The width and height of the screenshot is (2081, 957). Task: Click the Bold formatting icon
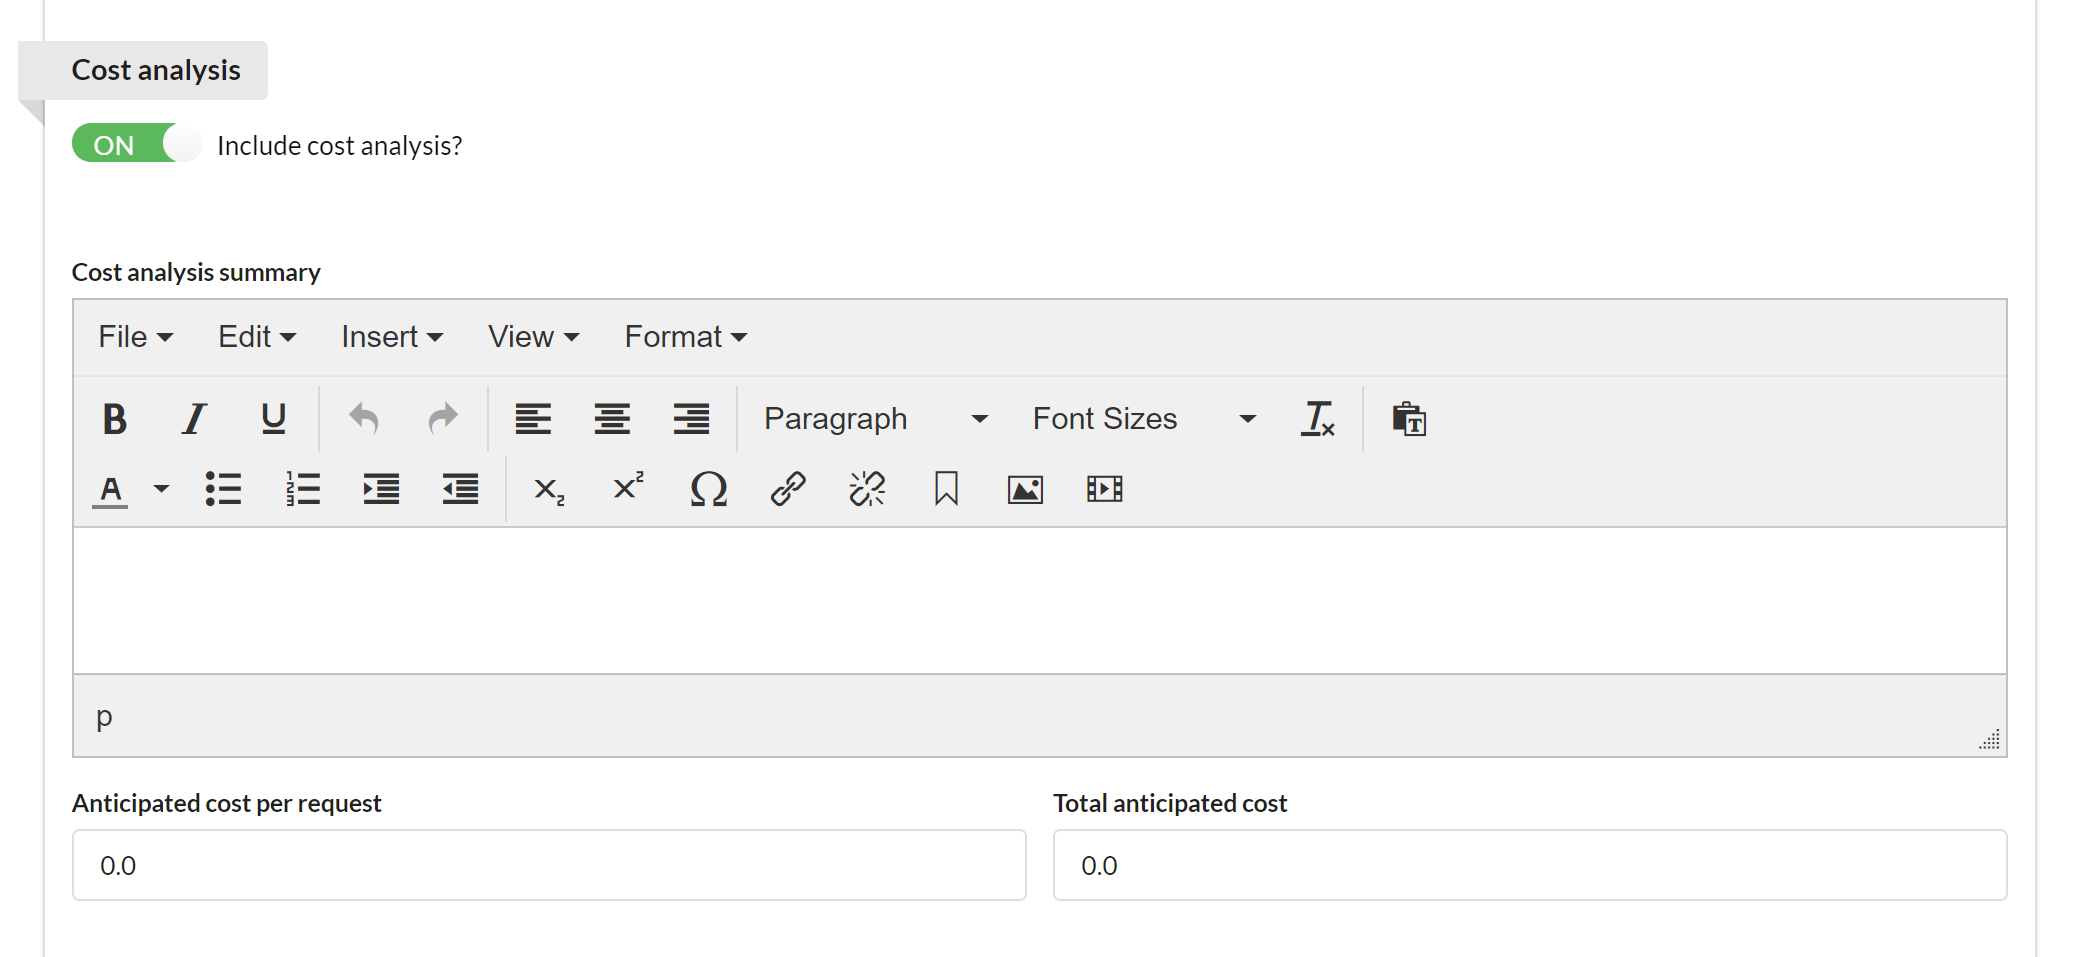click(x=115, y=419)
